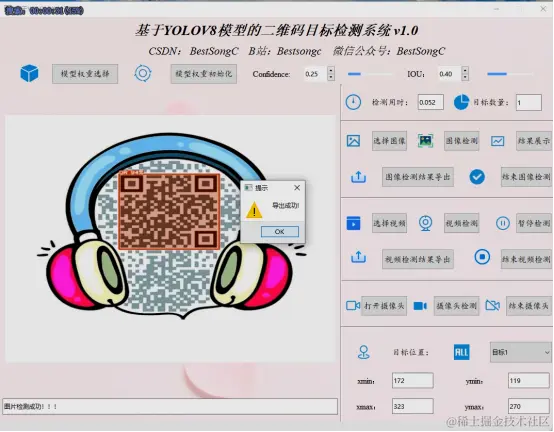Image resolution: width=554 pixels, height=432 pixels.
Task: Click the IOU value field 0.40
Action: [450, 74]
